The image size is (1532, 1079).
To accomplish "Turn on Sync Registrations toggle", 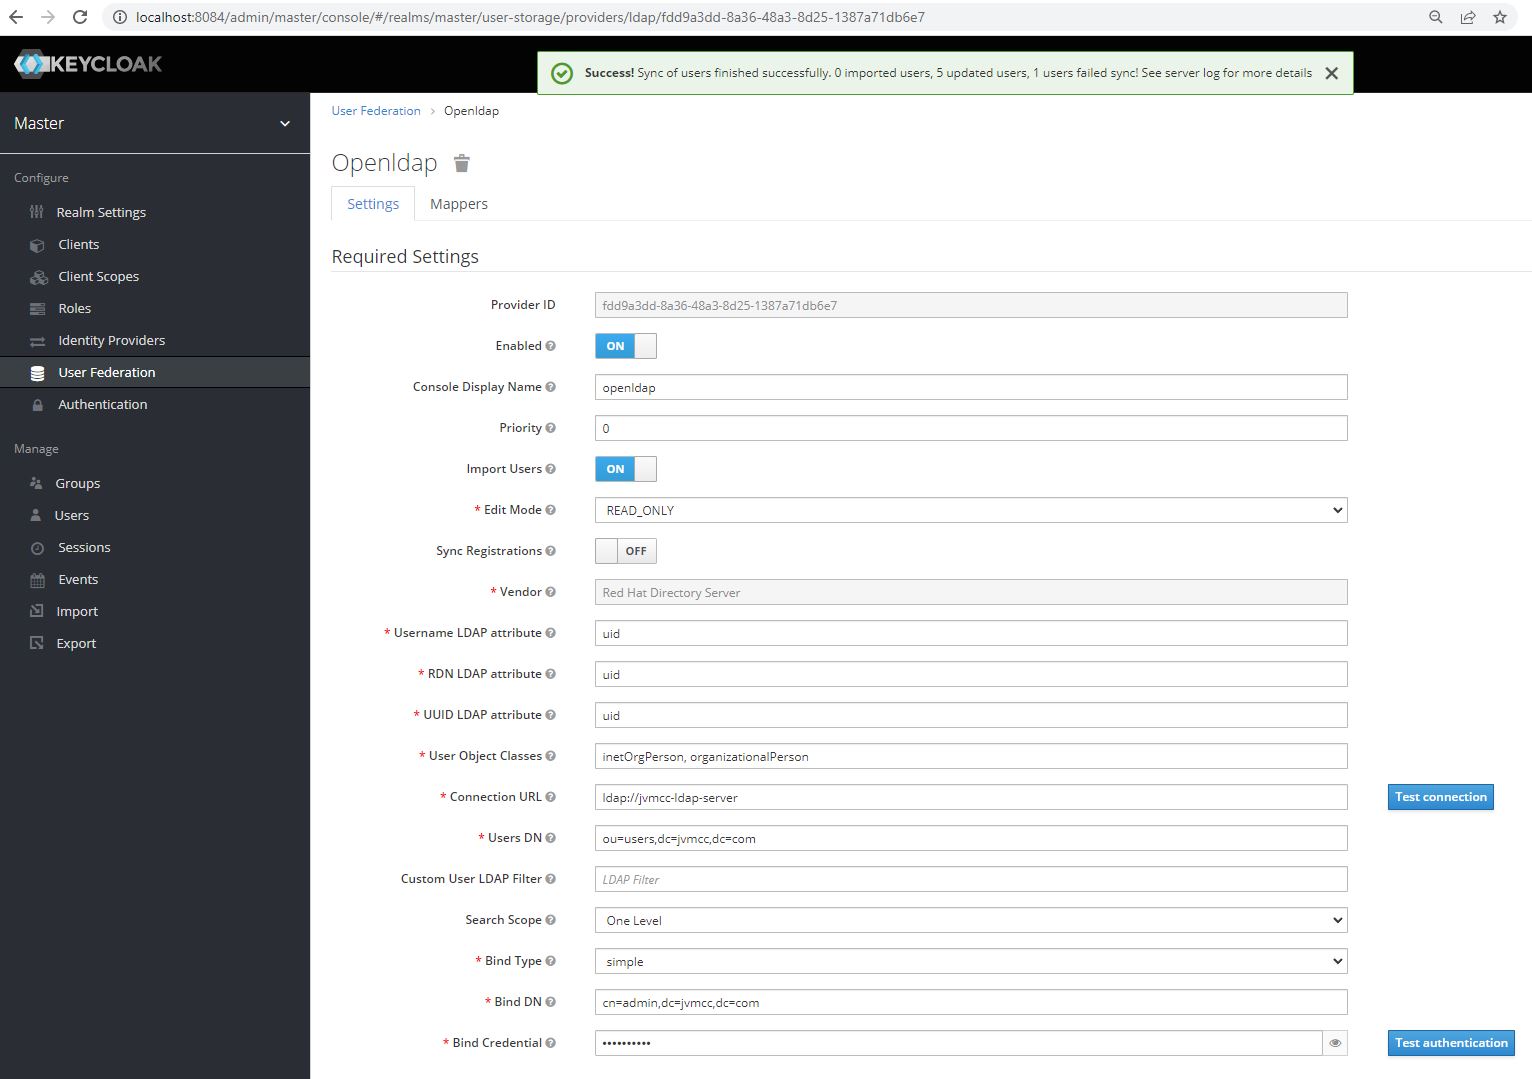I will point(625,551).
